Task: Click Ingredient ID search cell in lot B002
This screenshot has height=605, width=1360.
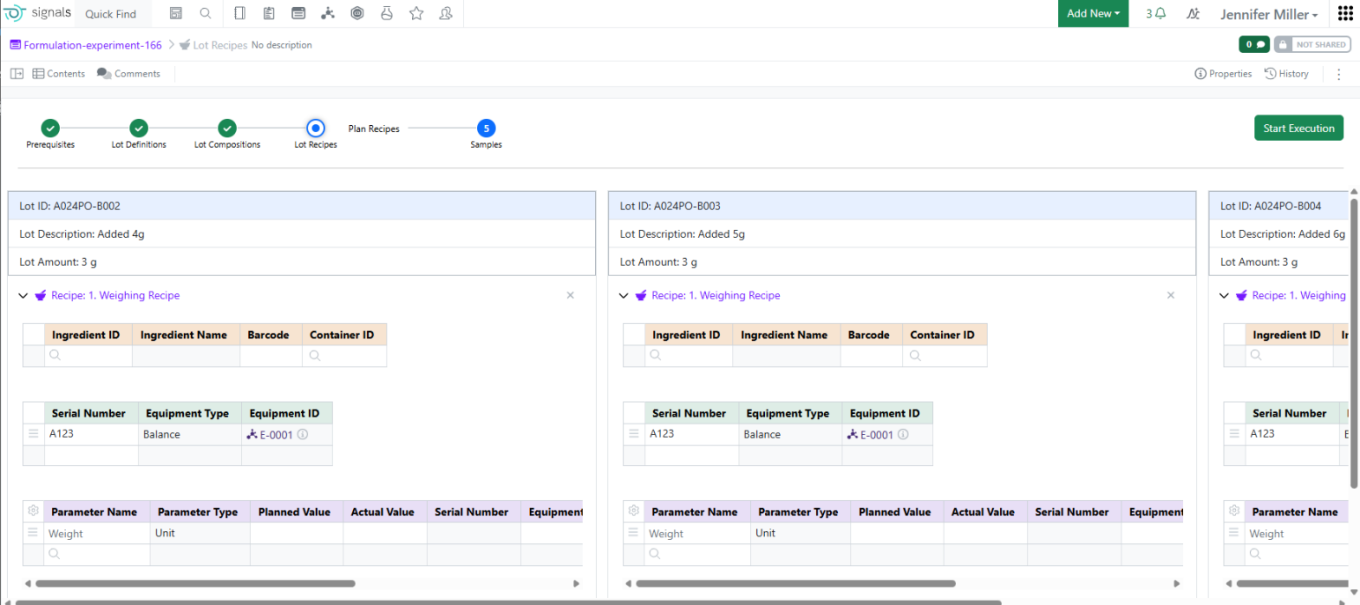Action: click(88, 356)
